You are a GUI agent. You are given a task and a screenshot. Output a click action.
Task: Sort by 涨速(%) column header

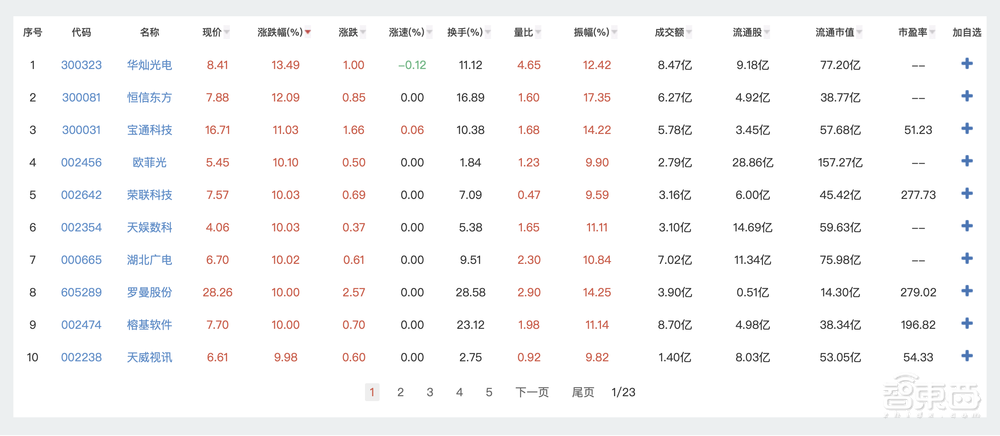click(411, 33)
